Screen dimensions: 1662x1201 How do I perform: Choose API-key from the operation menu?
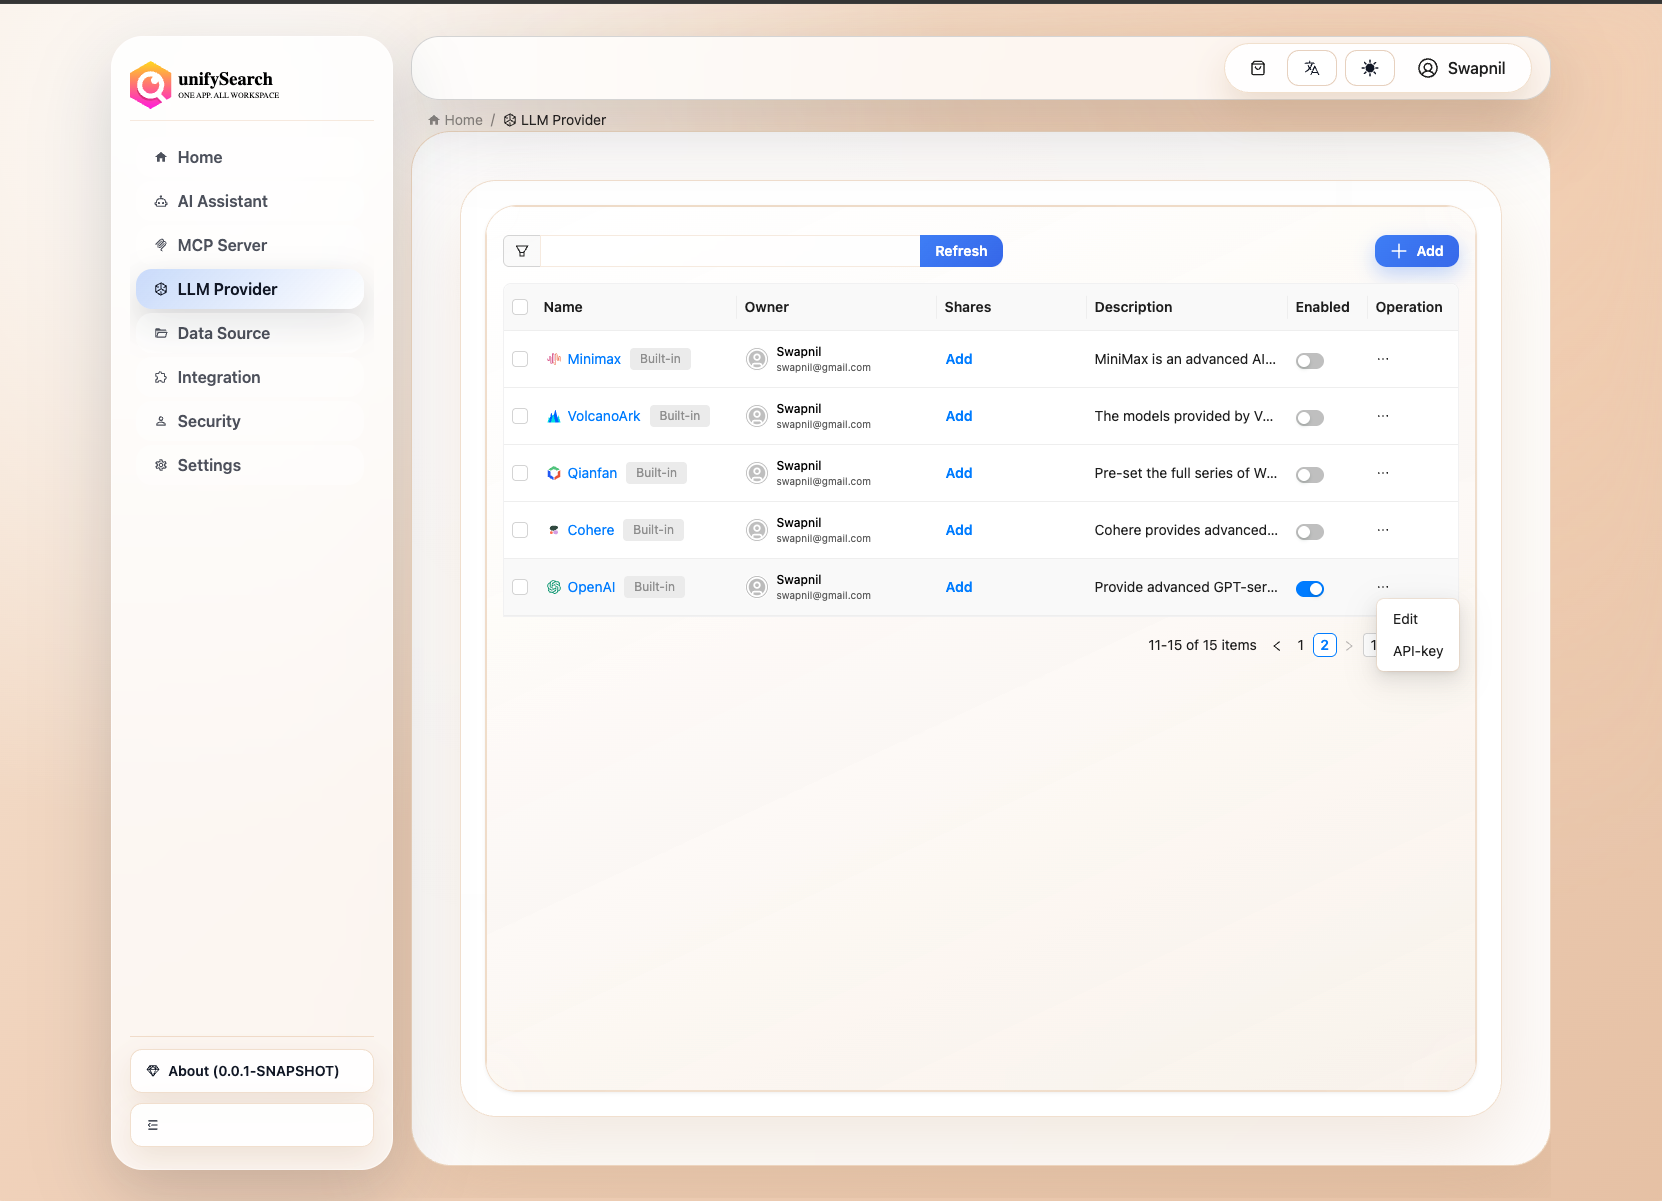click(1417, 651)
